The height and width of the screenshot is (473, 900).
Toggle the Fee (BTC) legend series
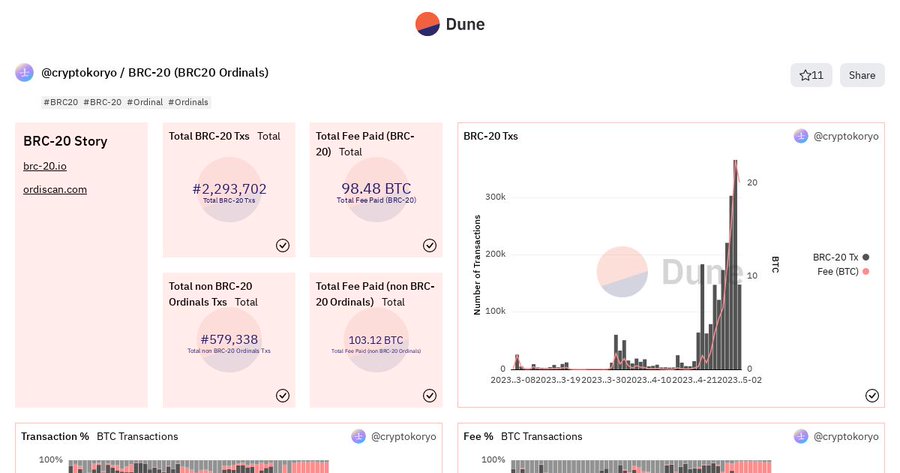click(843, 272)
